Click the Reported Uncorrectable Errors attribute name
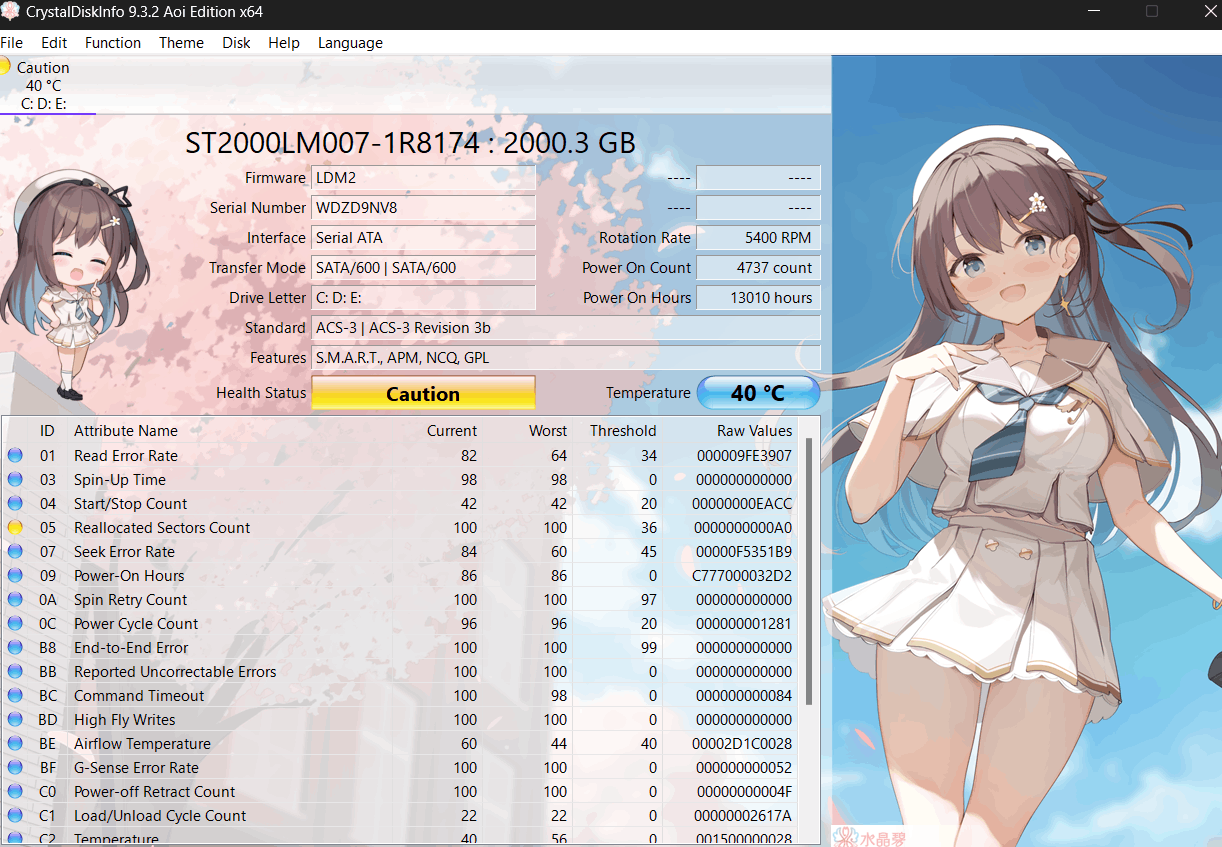This screenshot has width=1222, height=847. point(175,672)
